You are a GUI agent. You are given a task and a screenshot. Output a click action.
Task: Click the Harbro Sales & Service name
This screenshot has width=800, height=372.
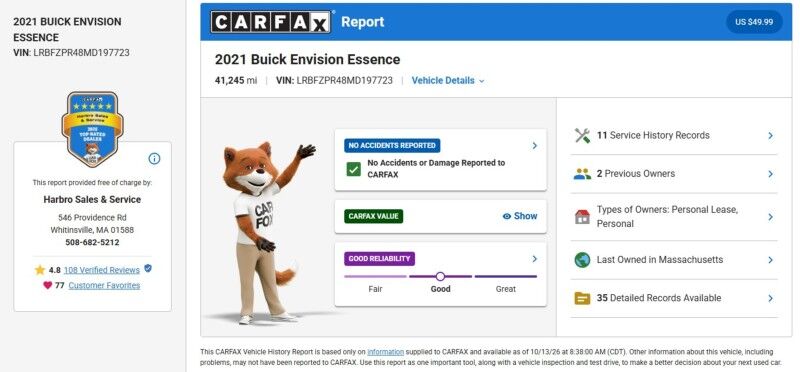(x=92, y=200)
